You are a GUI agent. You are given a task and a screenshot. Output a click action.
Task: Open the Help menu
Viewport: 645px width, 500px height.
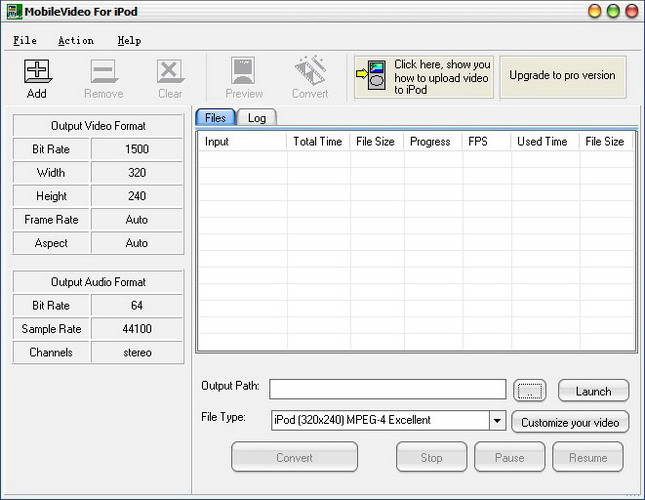pos(129,40)
